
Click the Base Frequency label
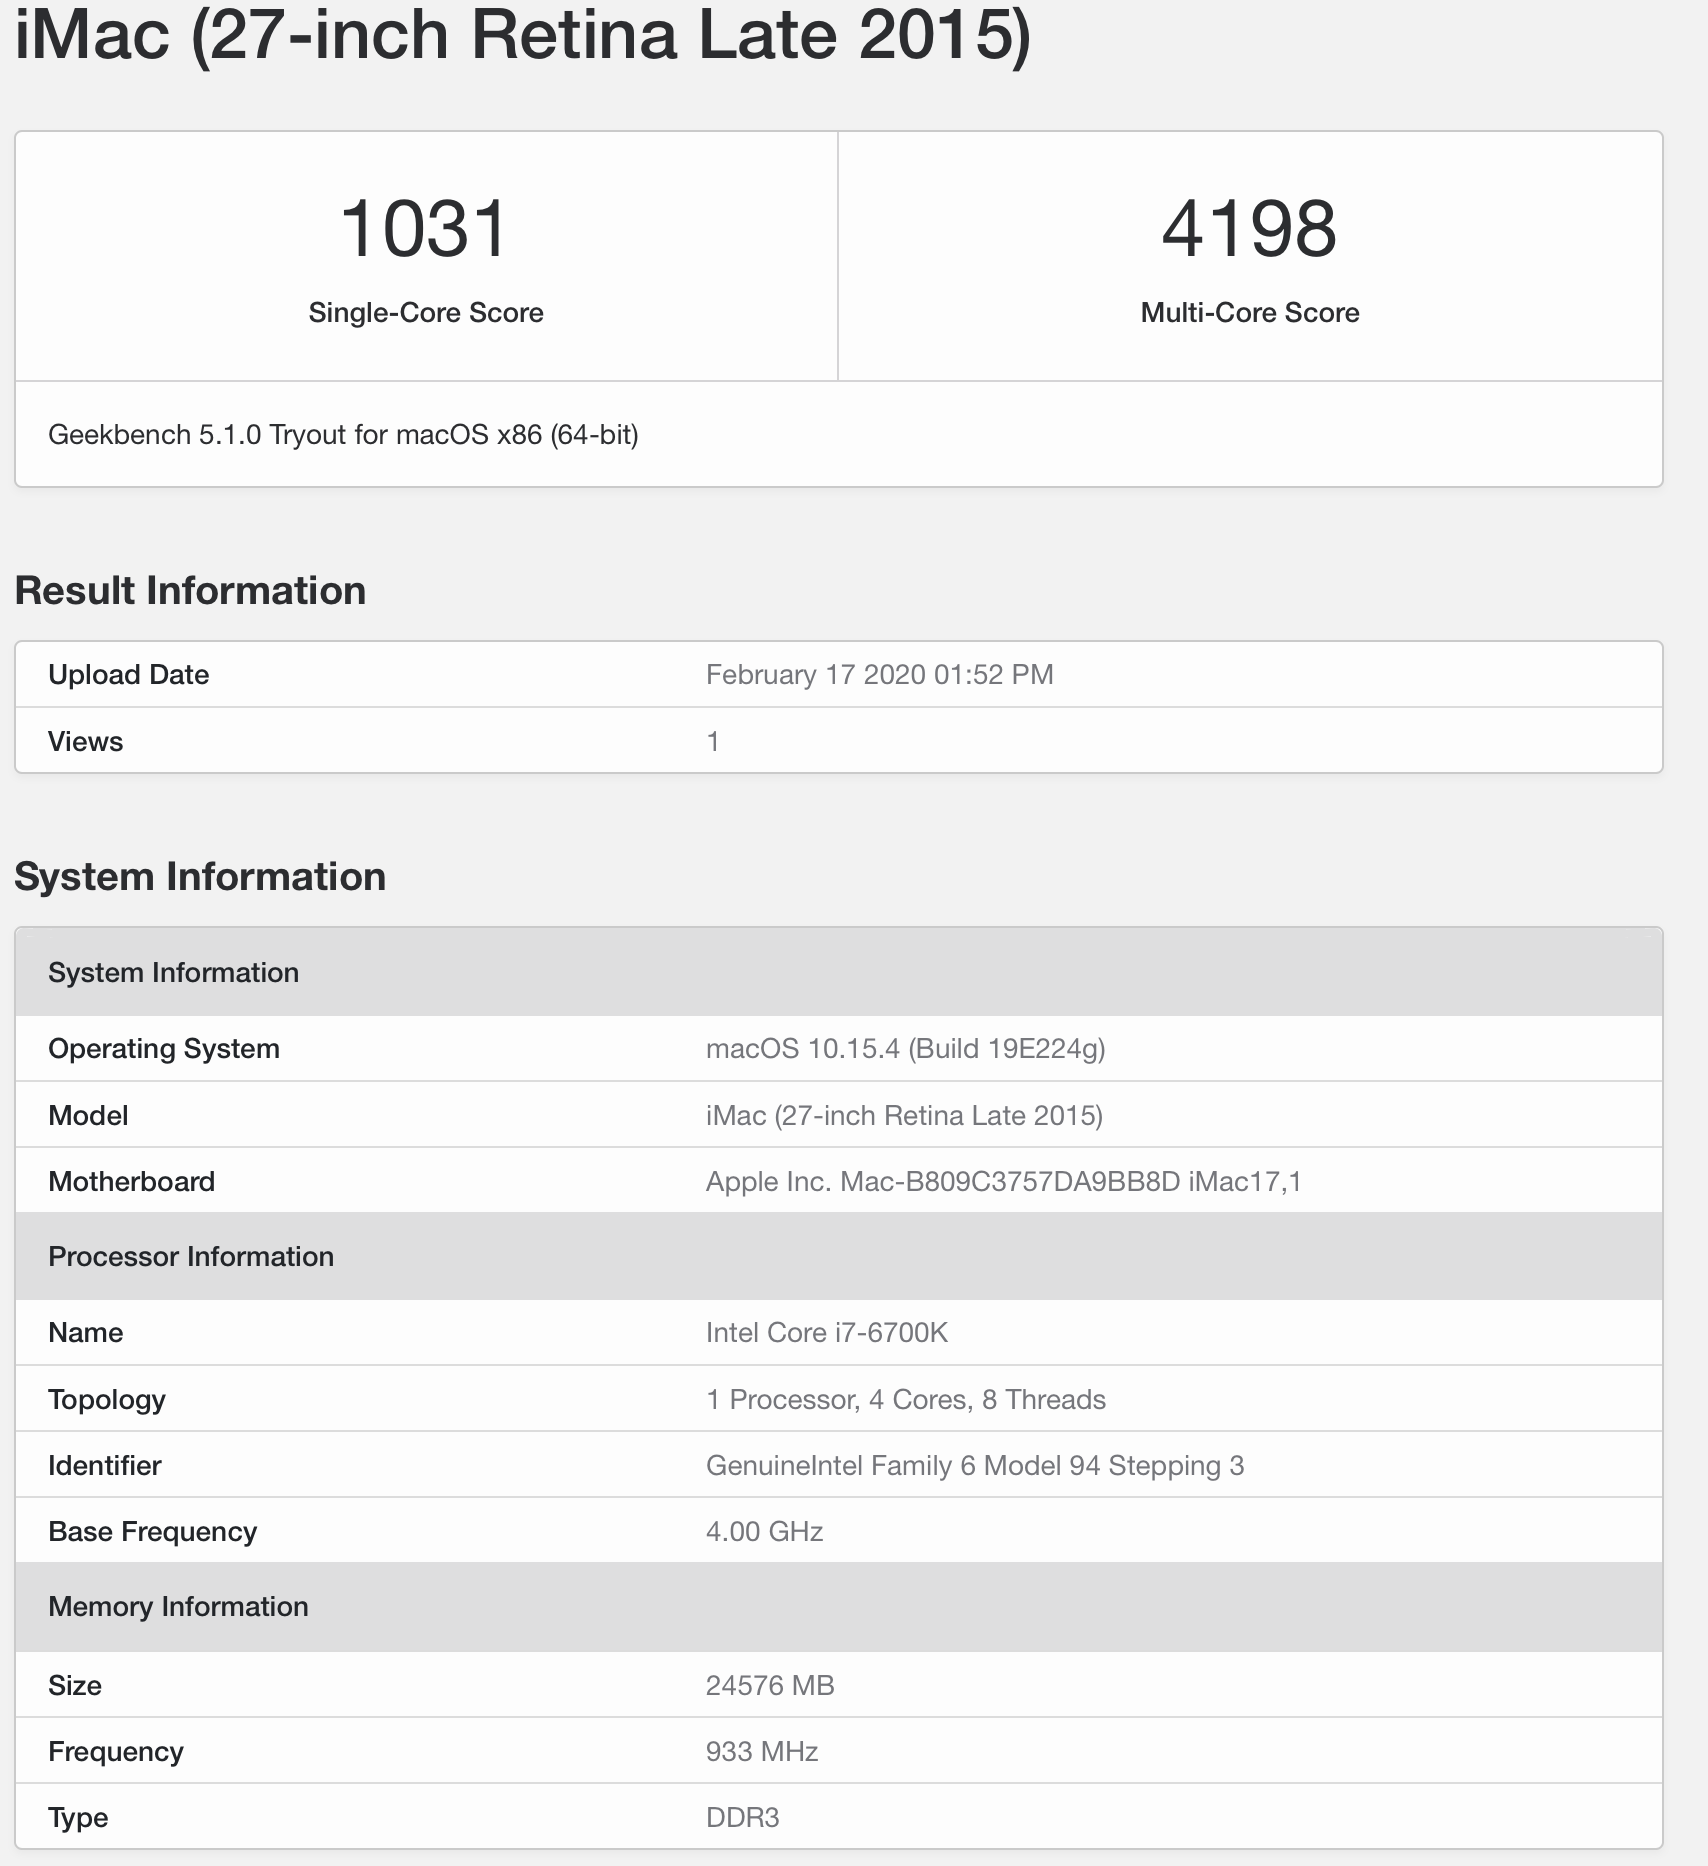[x=153, y=1532]
